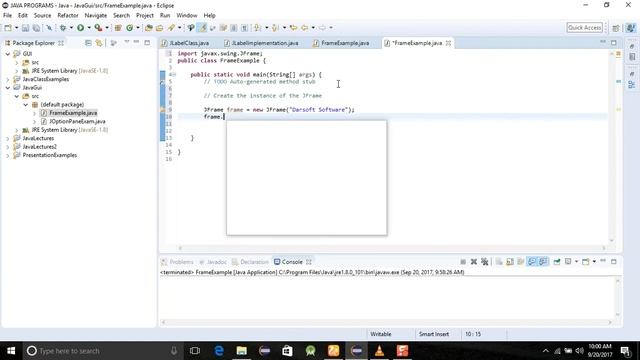Click the Clear Console icon
This screenshot has height=360, width=640.
coord(499,262)
